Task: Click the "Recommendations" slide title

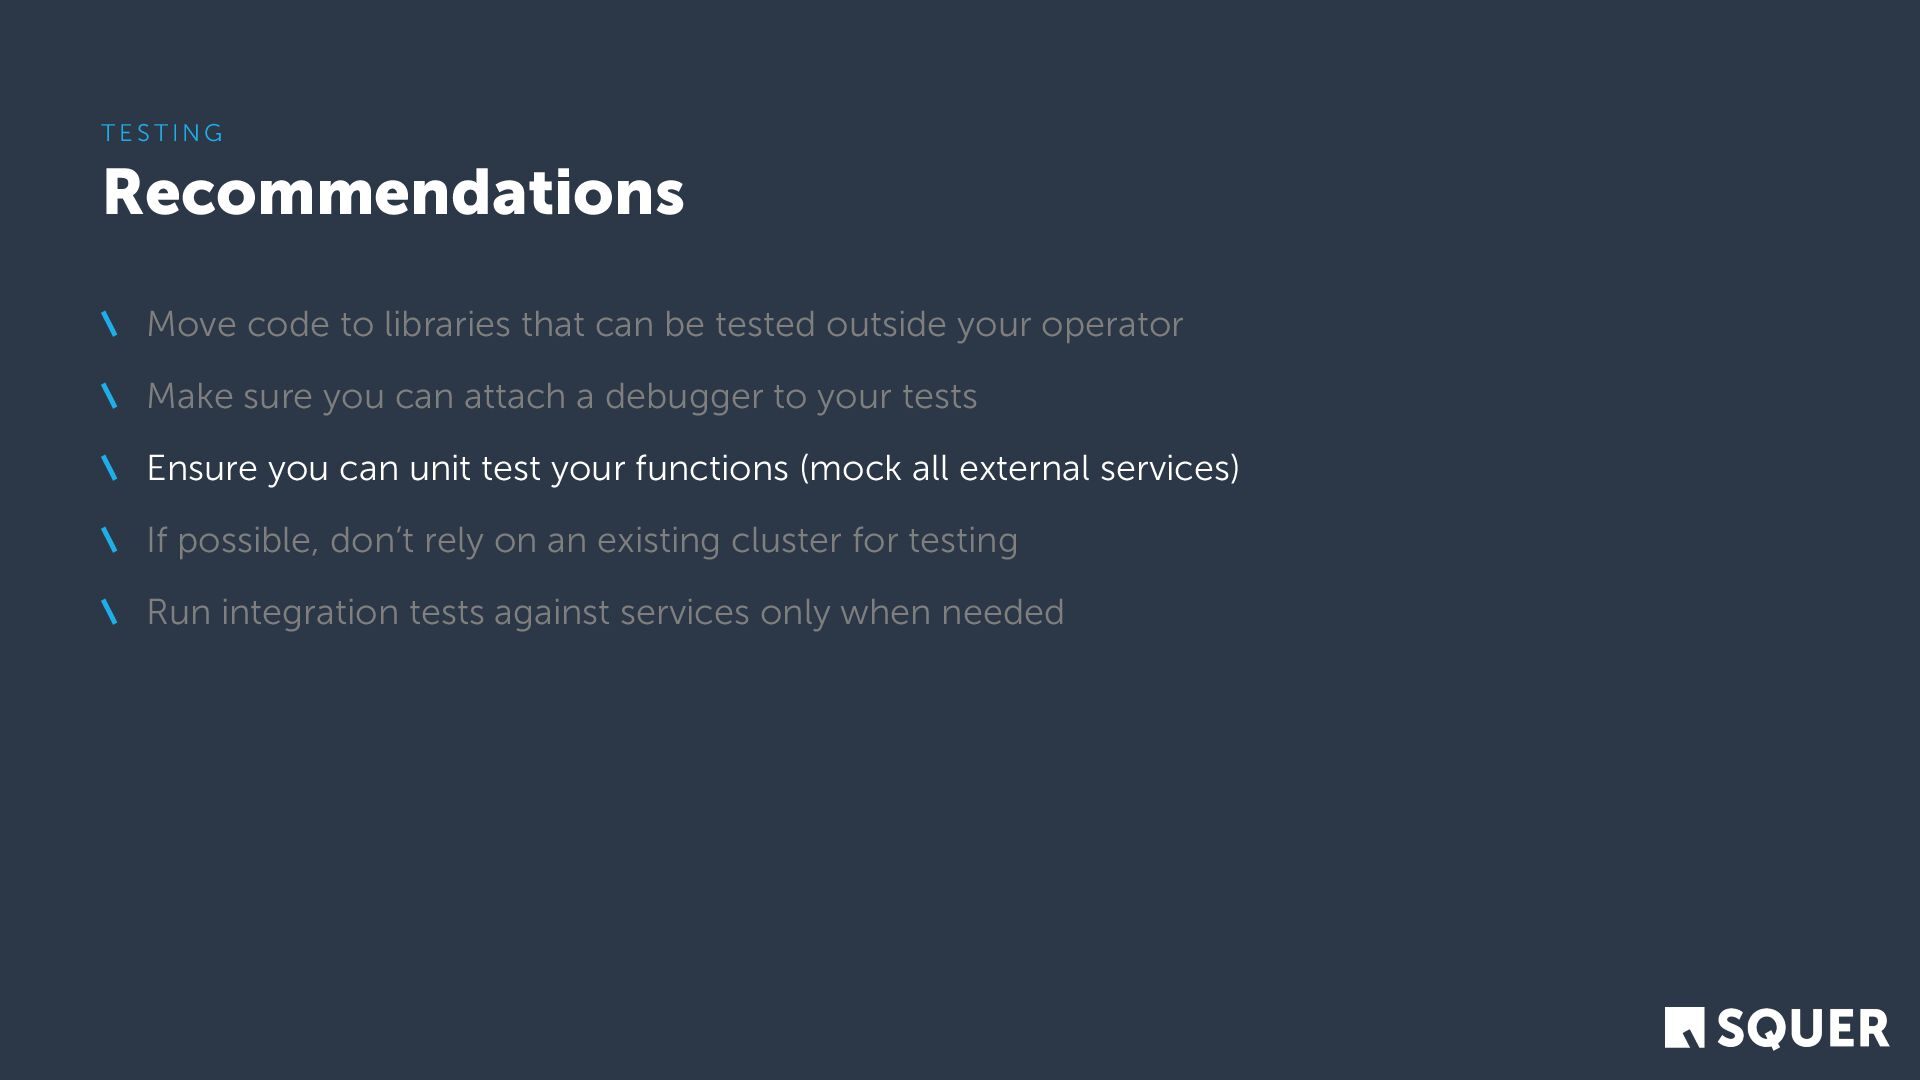Action: 393,192
